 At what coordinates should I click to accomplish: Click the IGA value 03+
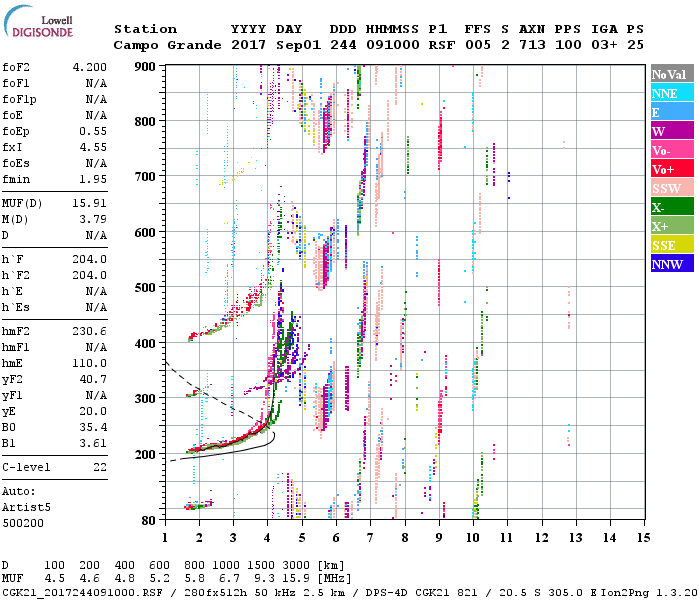tap(604, 45)
